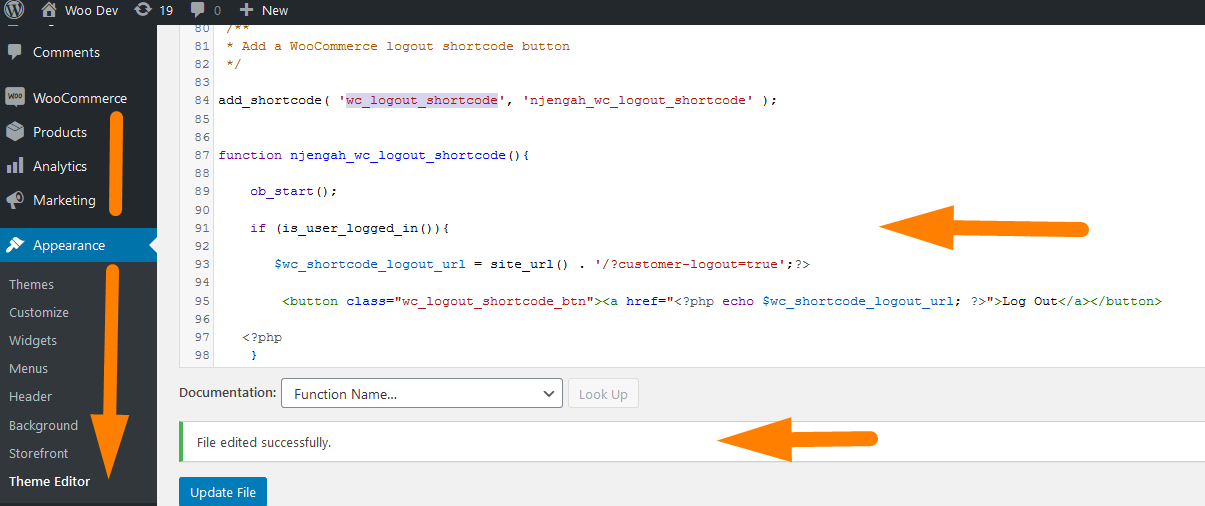
Task: Click the File edited successfully notice
Action: 692,442
